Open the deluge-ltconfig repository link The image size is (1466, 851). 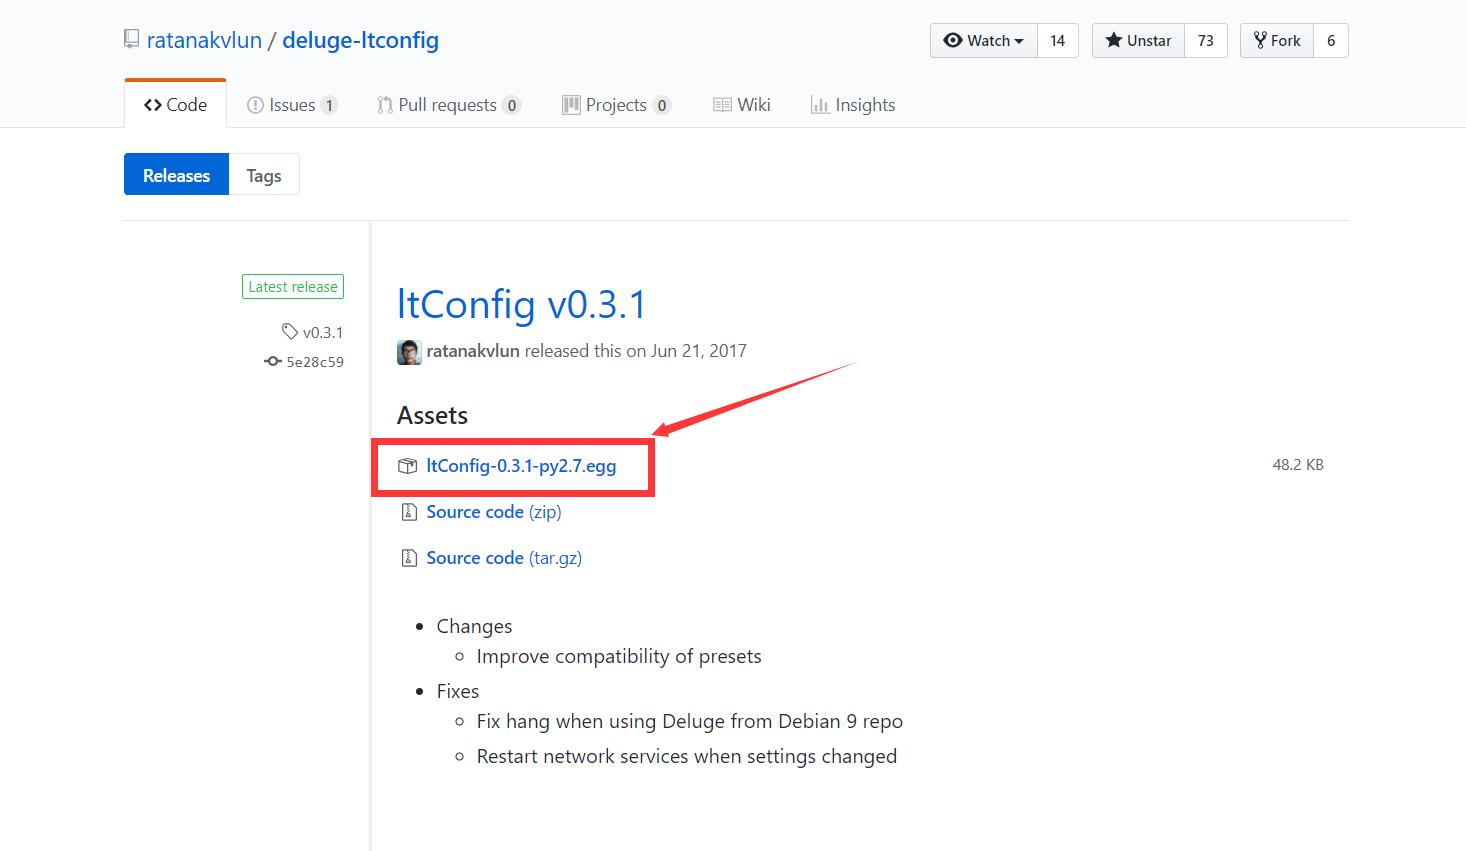click(360, 40)
